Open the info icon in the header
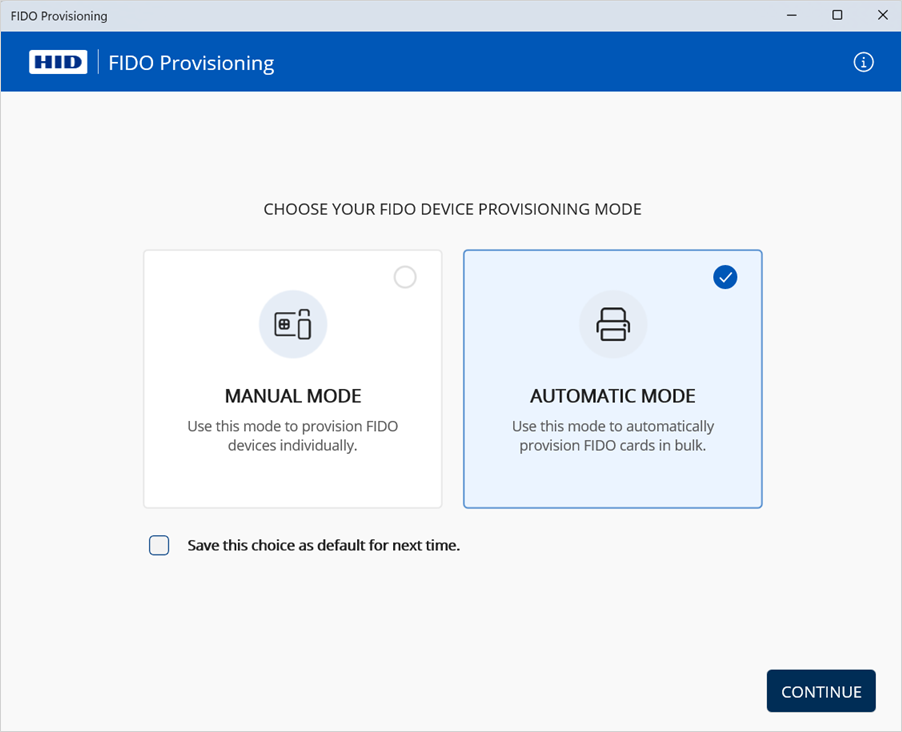This screenshot has width=902, height=732. click(863, 62)
